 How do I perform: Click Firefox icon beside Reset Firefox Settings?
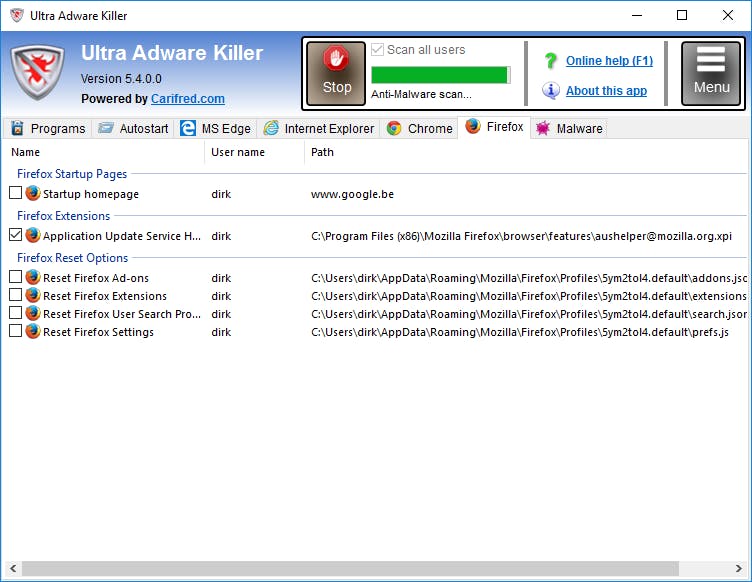(x=33, y=331)
